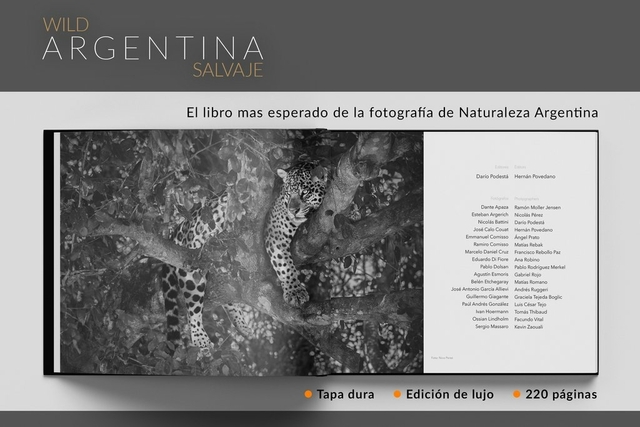
Task: Click the orange bullet beside Tapa dura
Action: click(309, 394)
